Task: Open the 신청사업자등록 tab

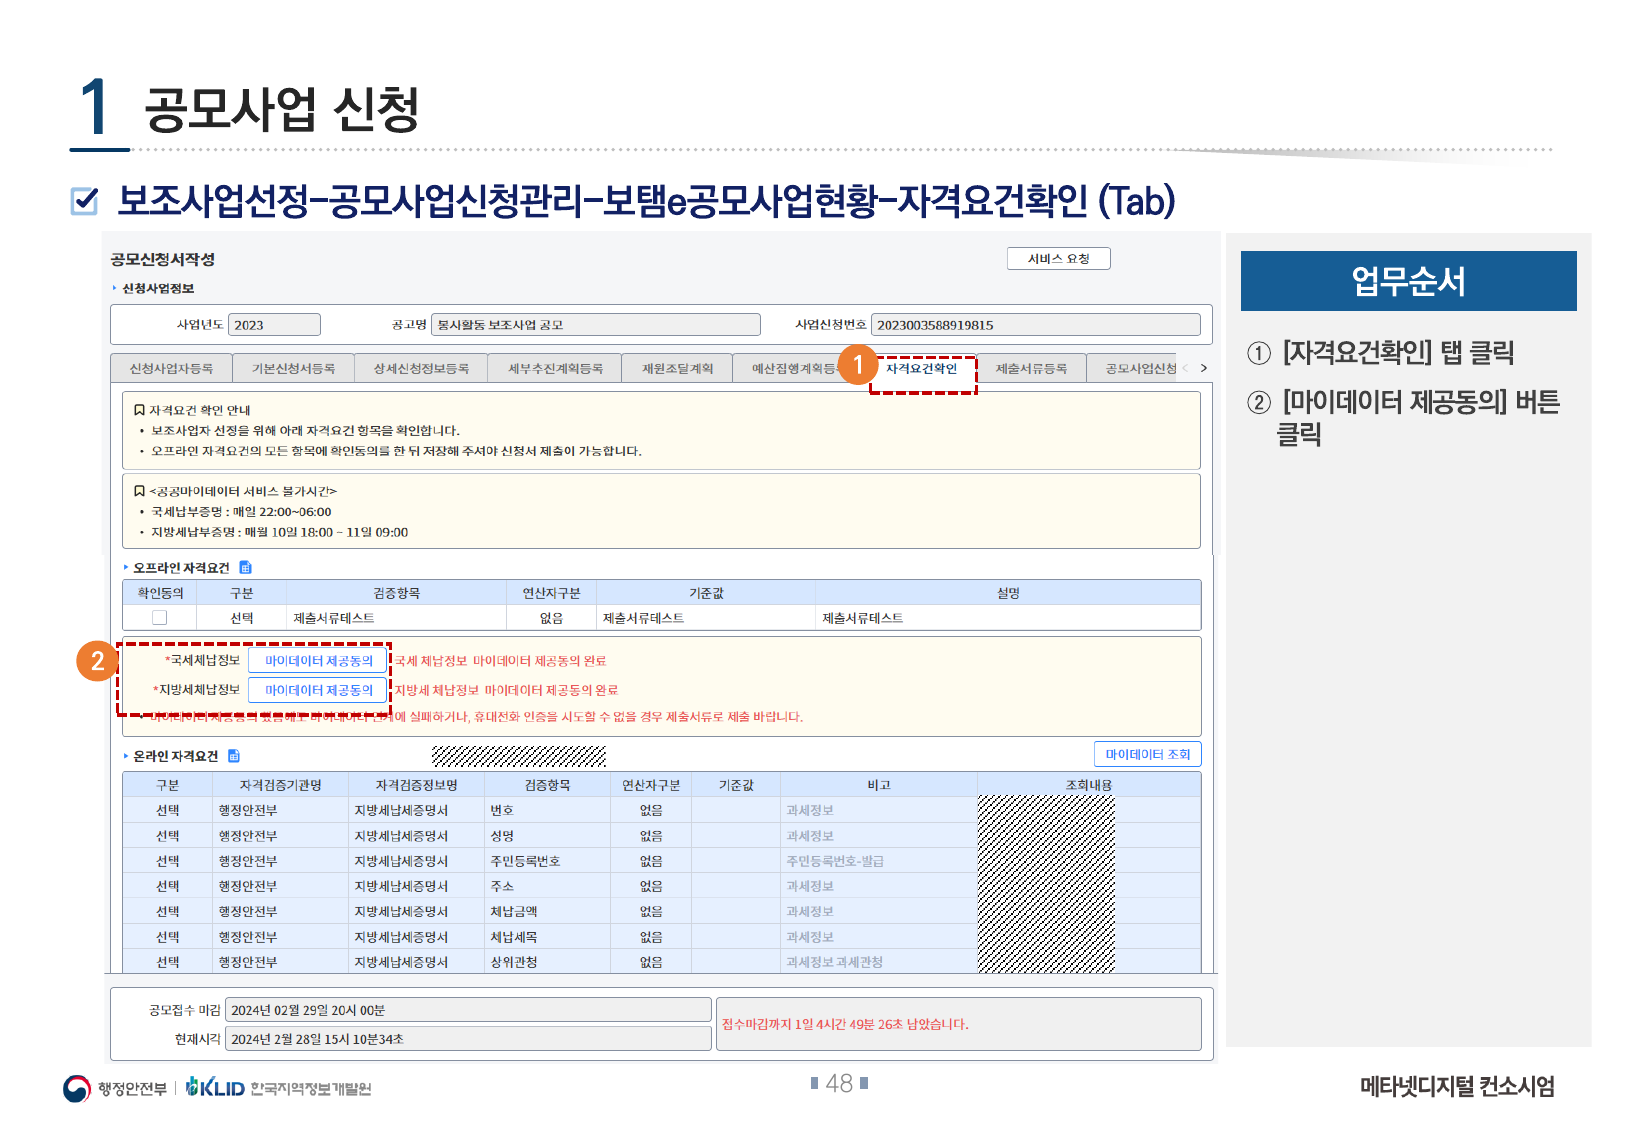Action: 171,369
